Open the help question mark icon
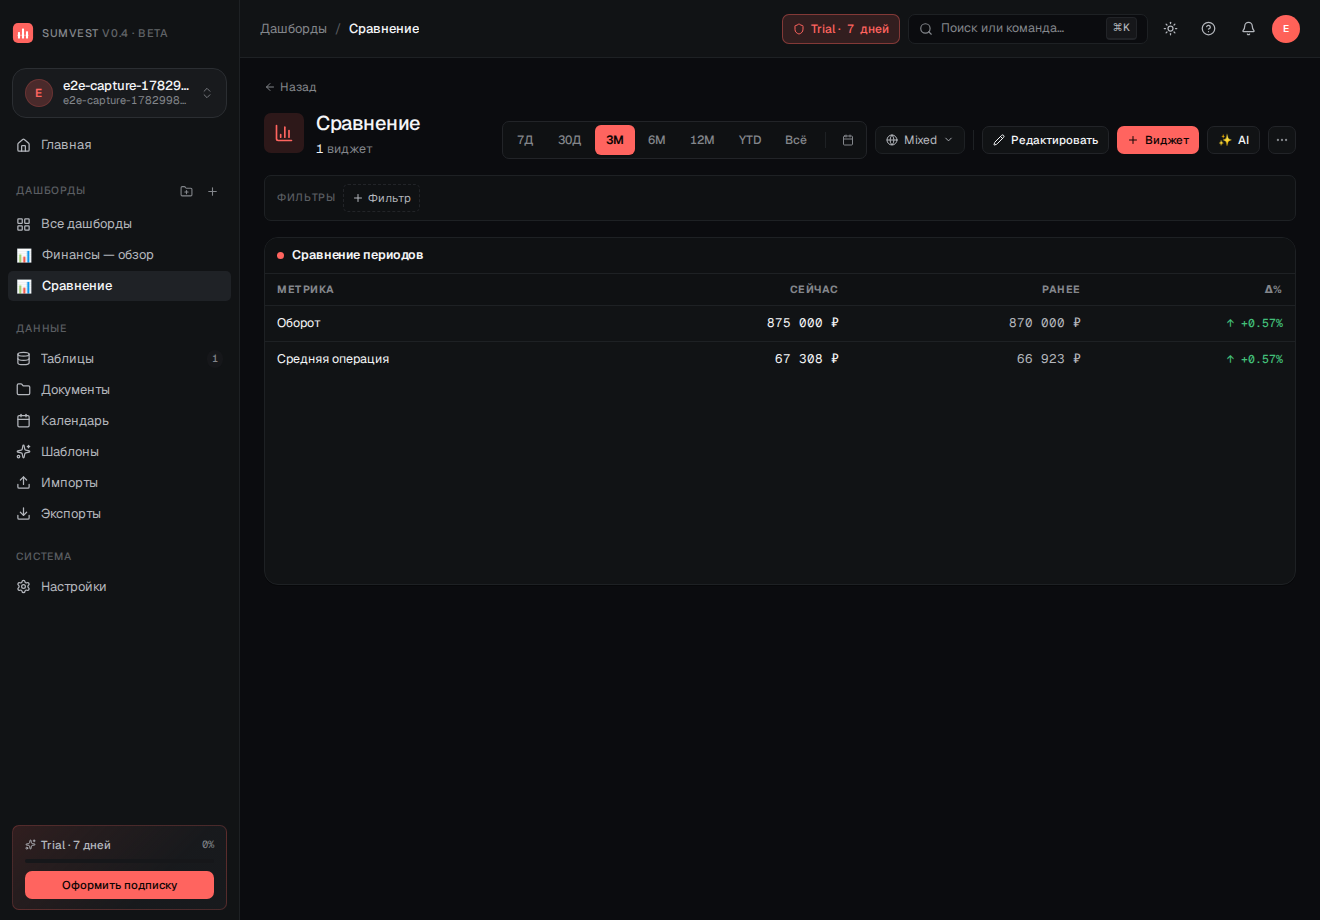The image size is (1320, 920). point(1208,29)
